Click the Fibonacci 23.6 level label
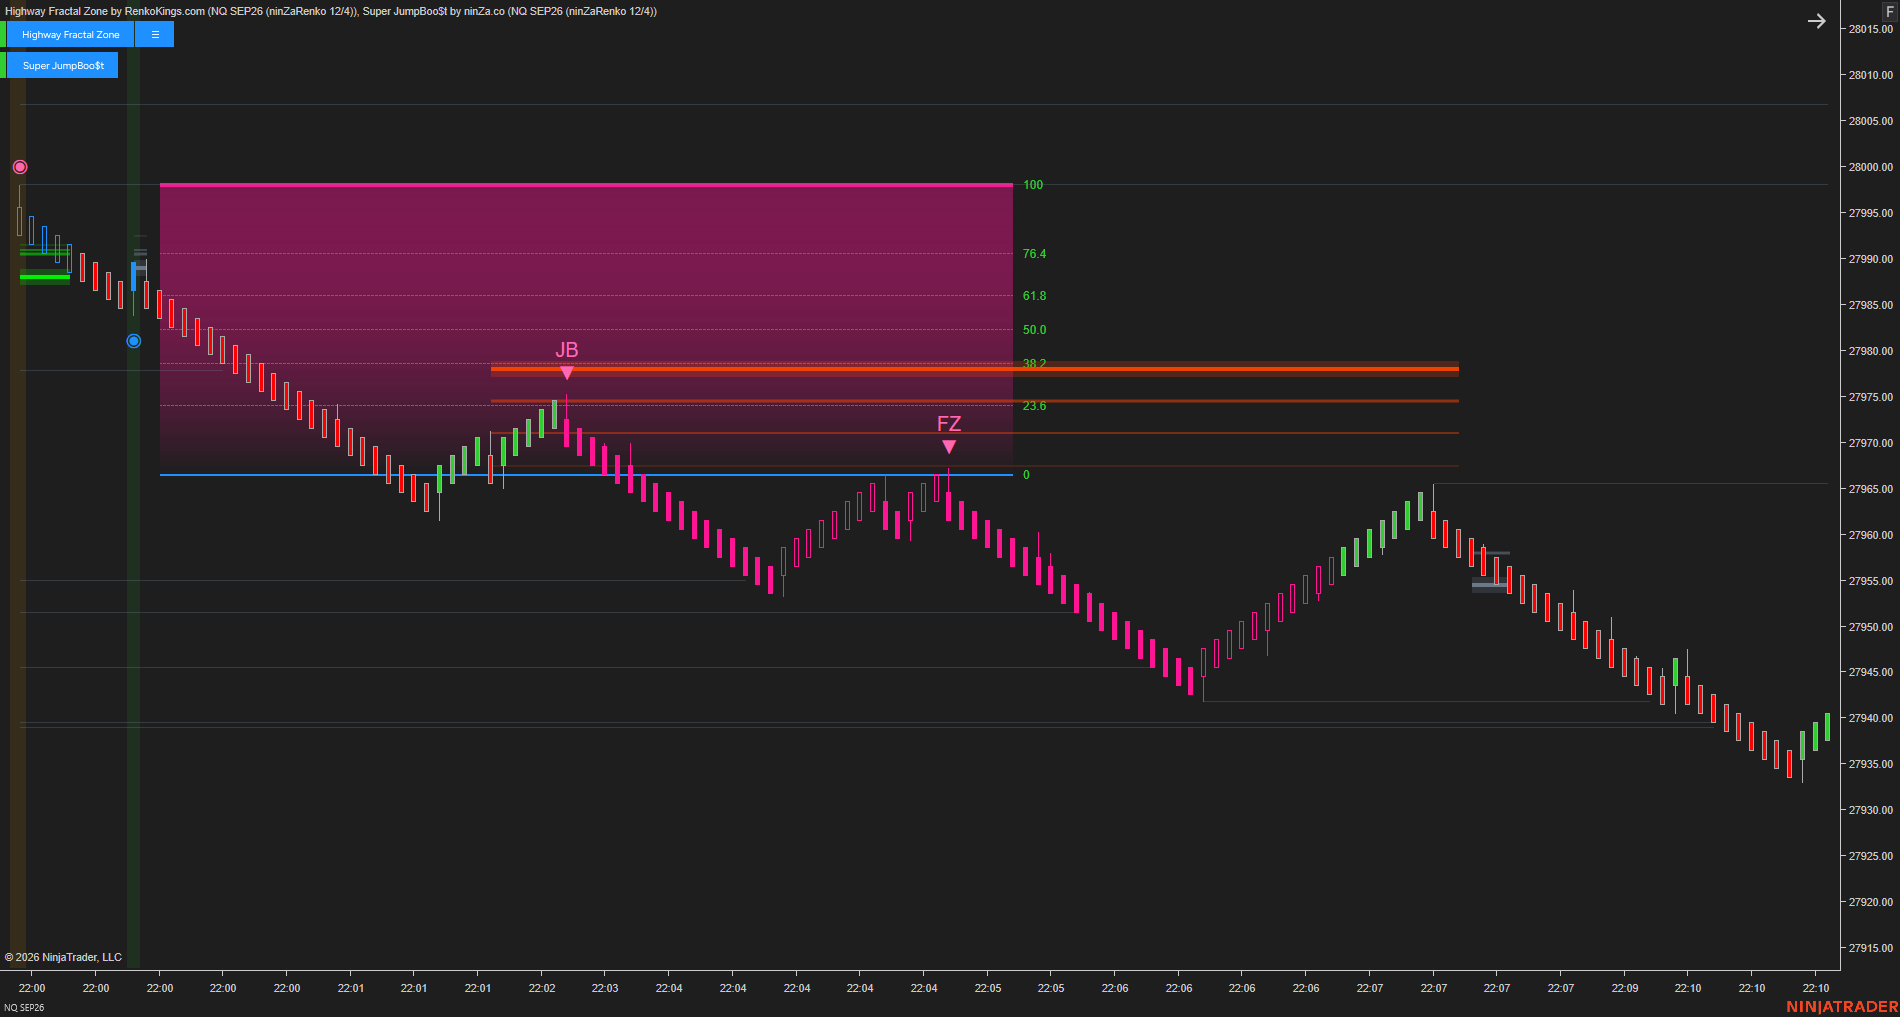 (x=1034, y=406)
